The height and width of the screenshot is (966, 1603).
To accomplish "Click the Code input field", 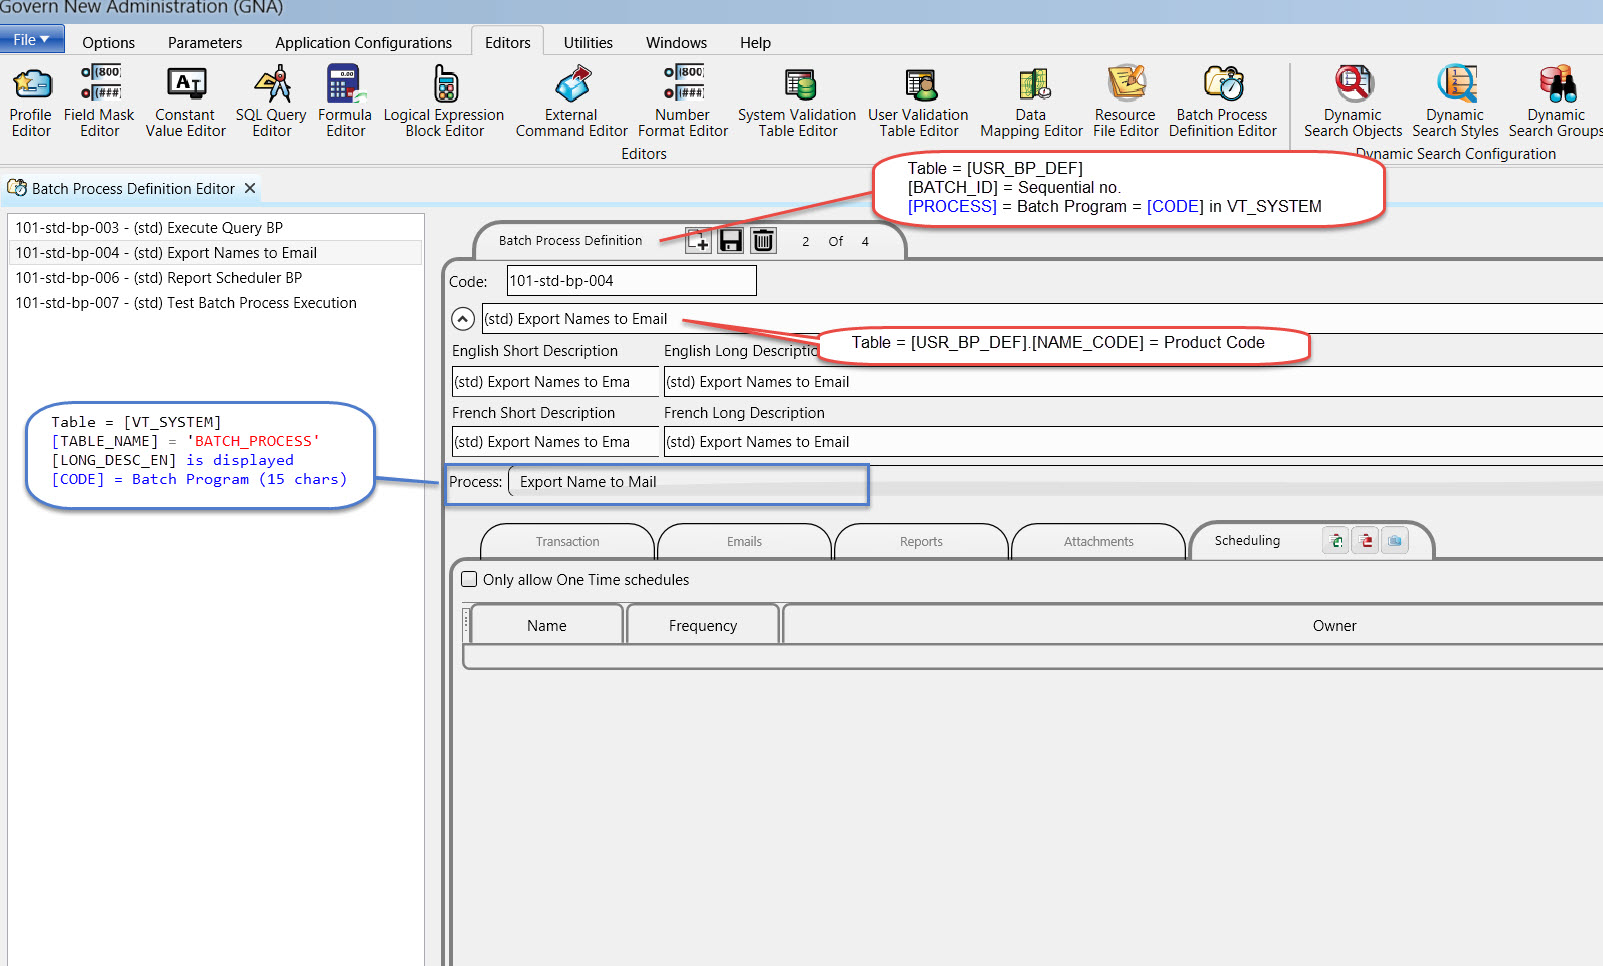I will 631,281.
